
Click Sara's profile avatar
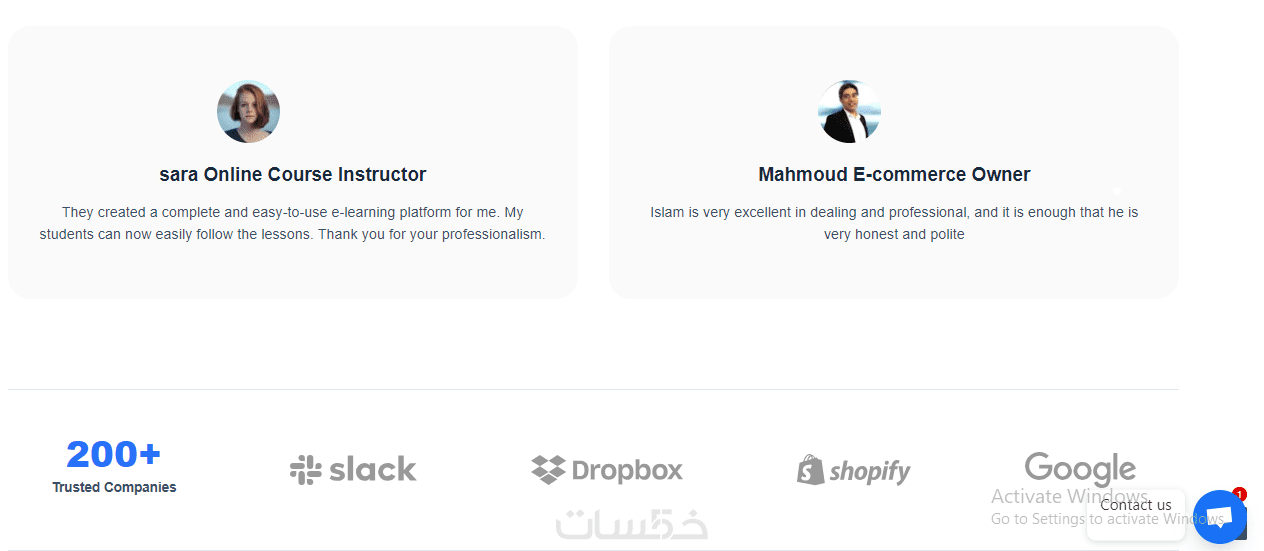248,112
